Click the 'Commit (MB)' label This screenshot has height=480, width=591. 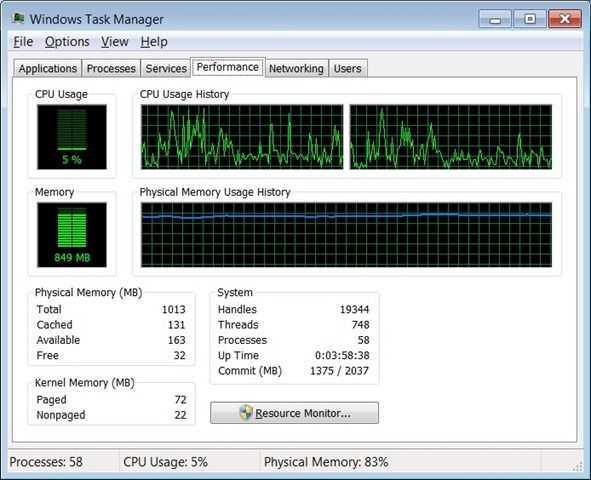coord(250,371)
